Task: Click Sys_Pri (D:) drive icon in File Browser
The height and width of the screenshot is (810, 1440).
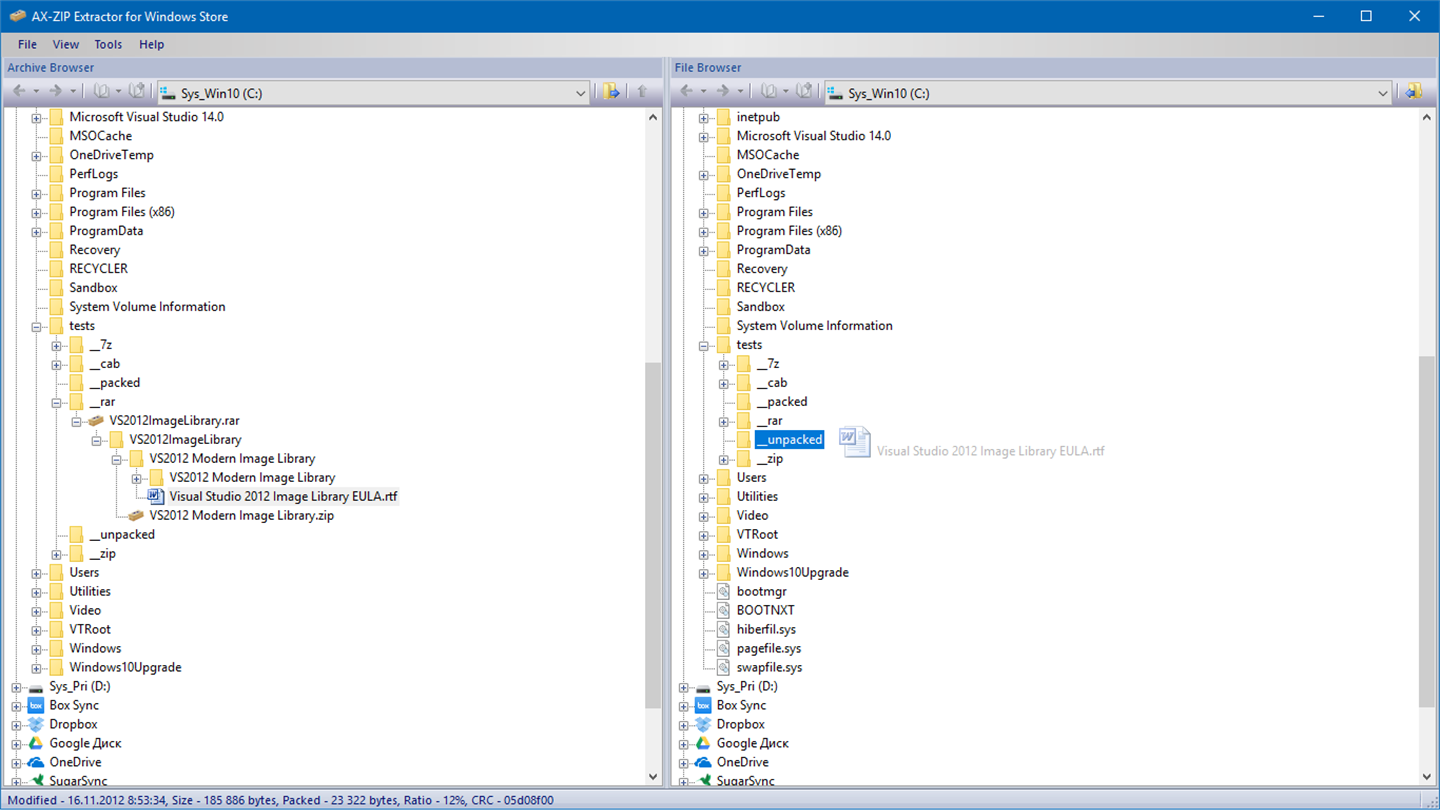Action: 703,687
